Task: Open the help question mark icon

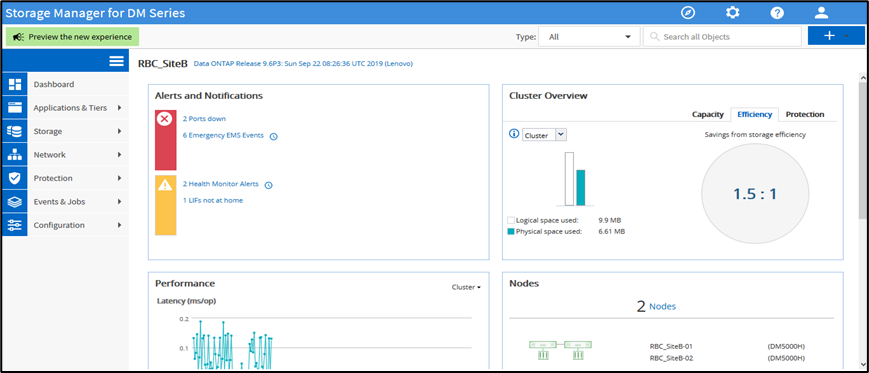Action: point(777,13)
